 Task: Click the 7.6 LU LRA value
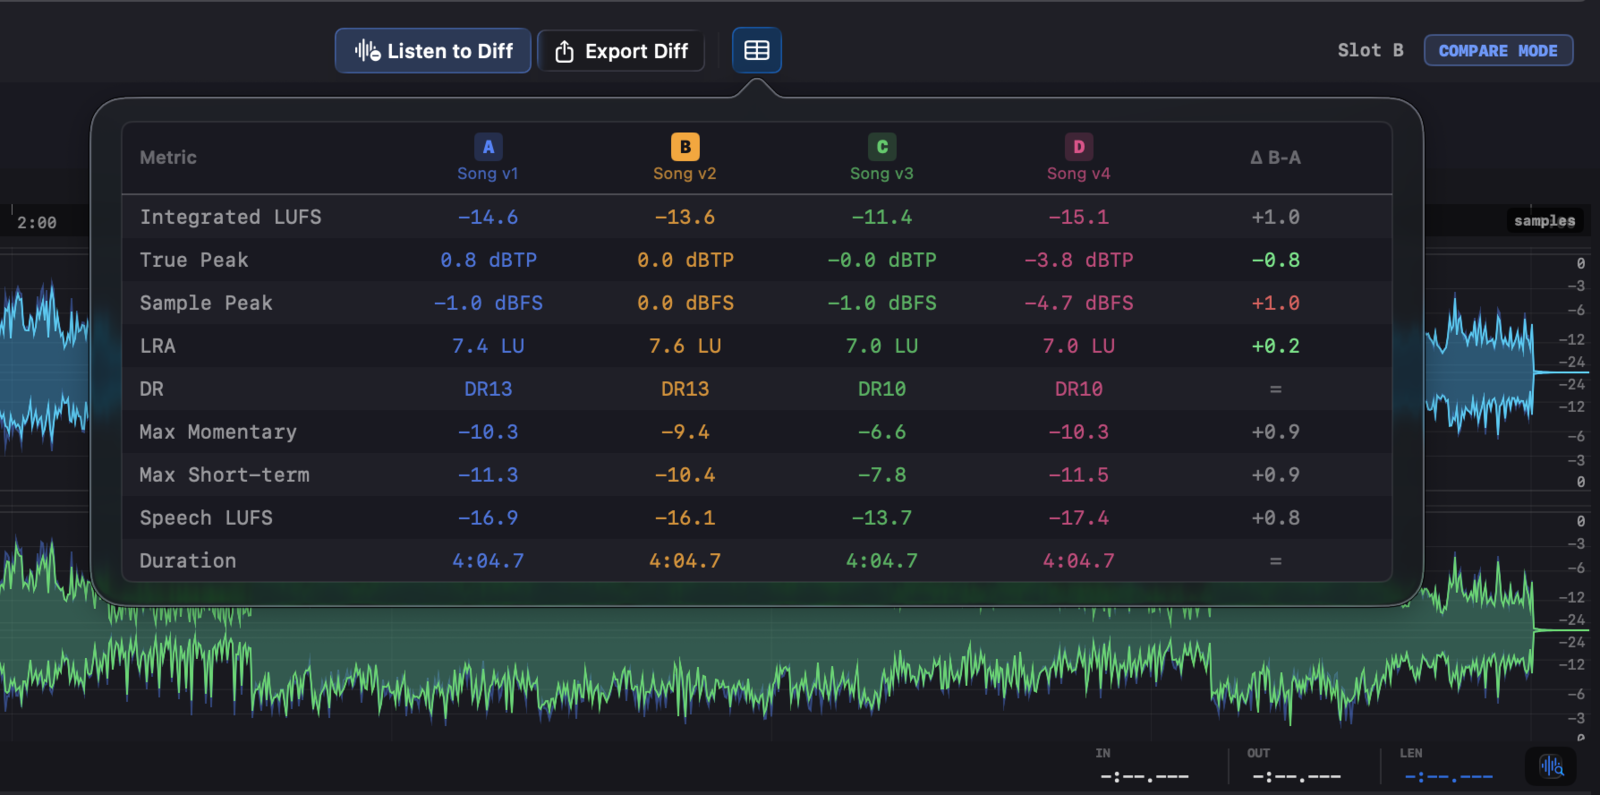pos(685,346)
